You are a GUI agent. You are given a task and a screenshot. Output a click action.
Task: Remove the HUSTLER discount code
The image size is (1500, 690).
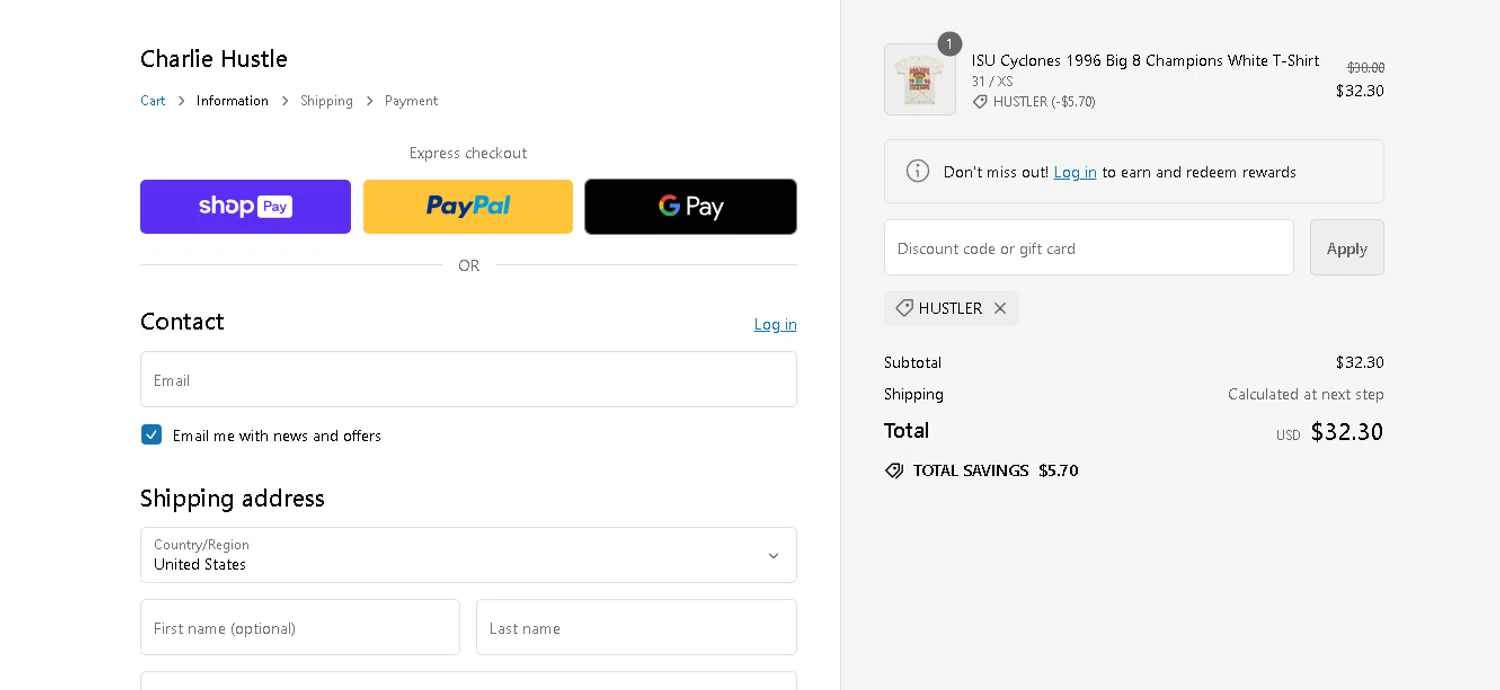click(x=1000, y=309)
